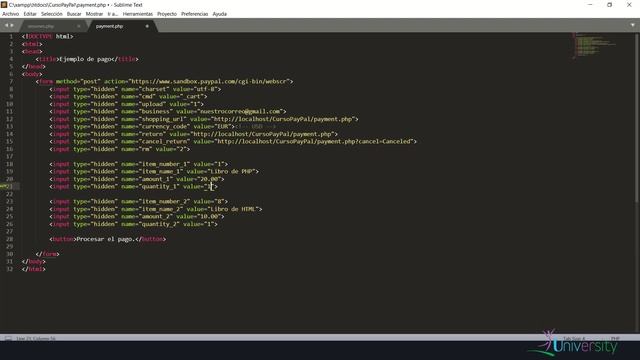Click the minimap code preview
Image resolution: width=640 pixels, height=360 pixels.
click(594, 46)
